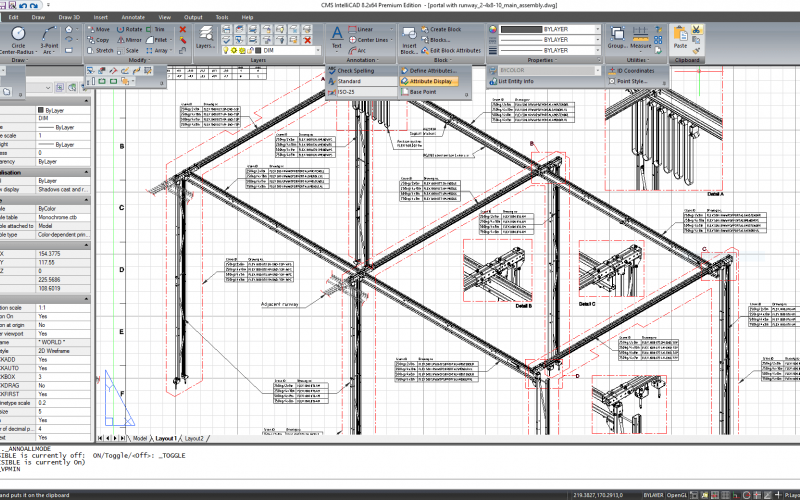Expand the BYLAYER color dropdown

tap(597, 29)
